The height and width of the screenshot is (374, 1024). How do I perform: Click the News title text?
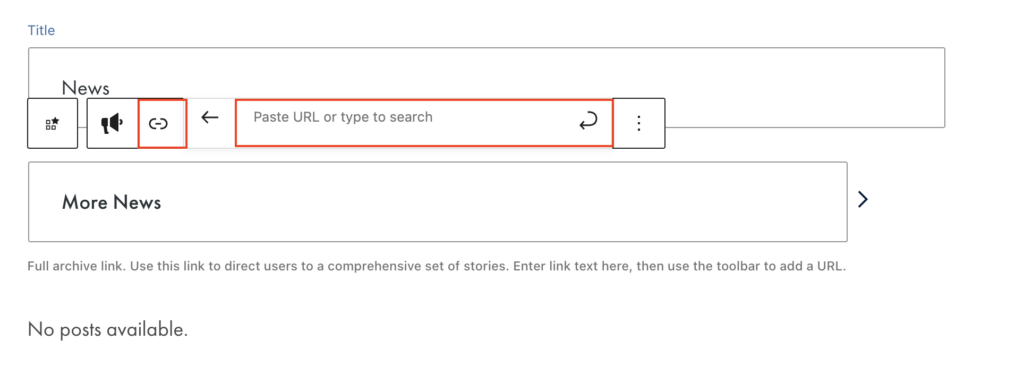pos(86,88)
